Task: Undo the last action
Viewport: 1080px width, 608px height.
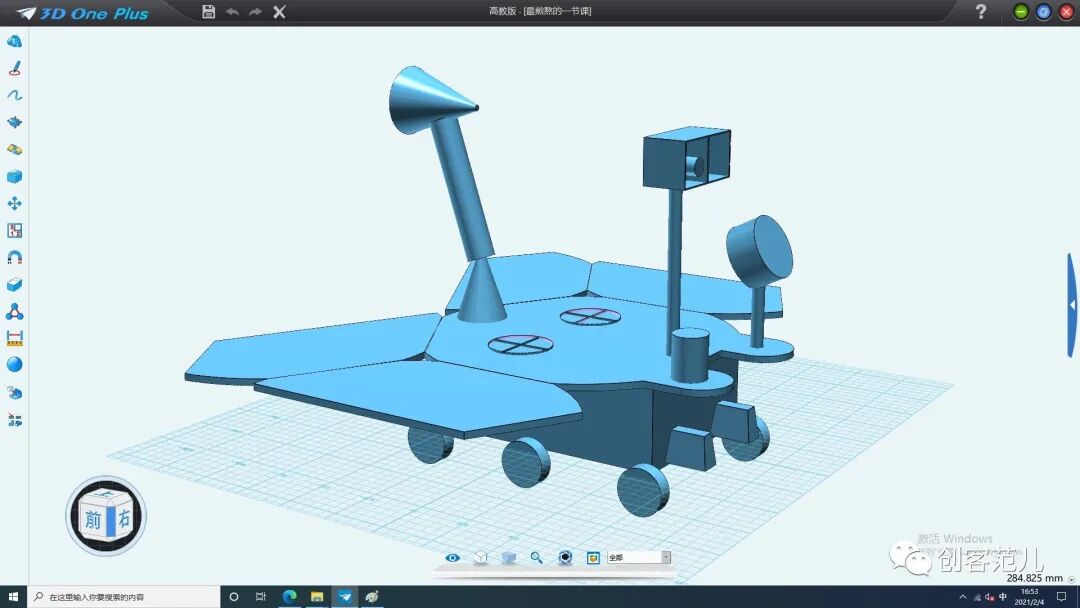Action: pyautogui.click(x=232, y=12)
